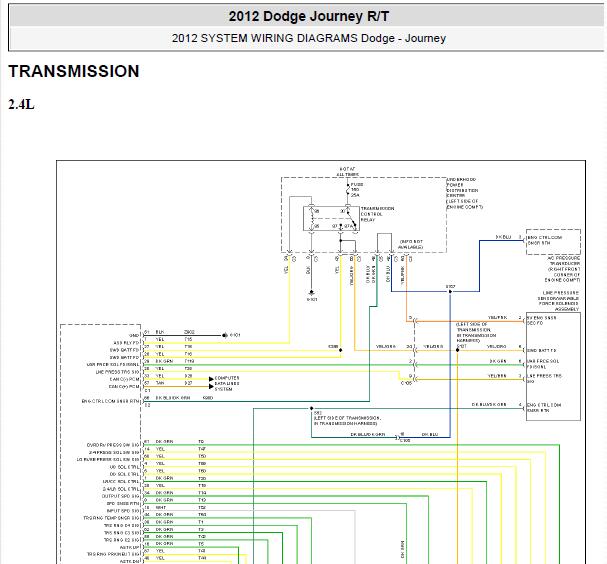This screenshot has width=607, height=564.
Task: Click the '2012 SYSTEM WIRING DIAGRAMS Dodge - Journey' subtitle
Action: tap(309, 38)
